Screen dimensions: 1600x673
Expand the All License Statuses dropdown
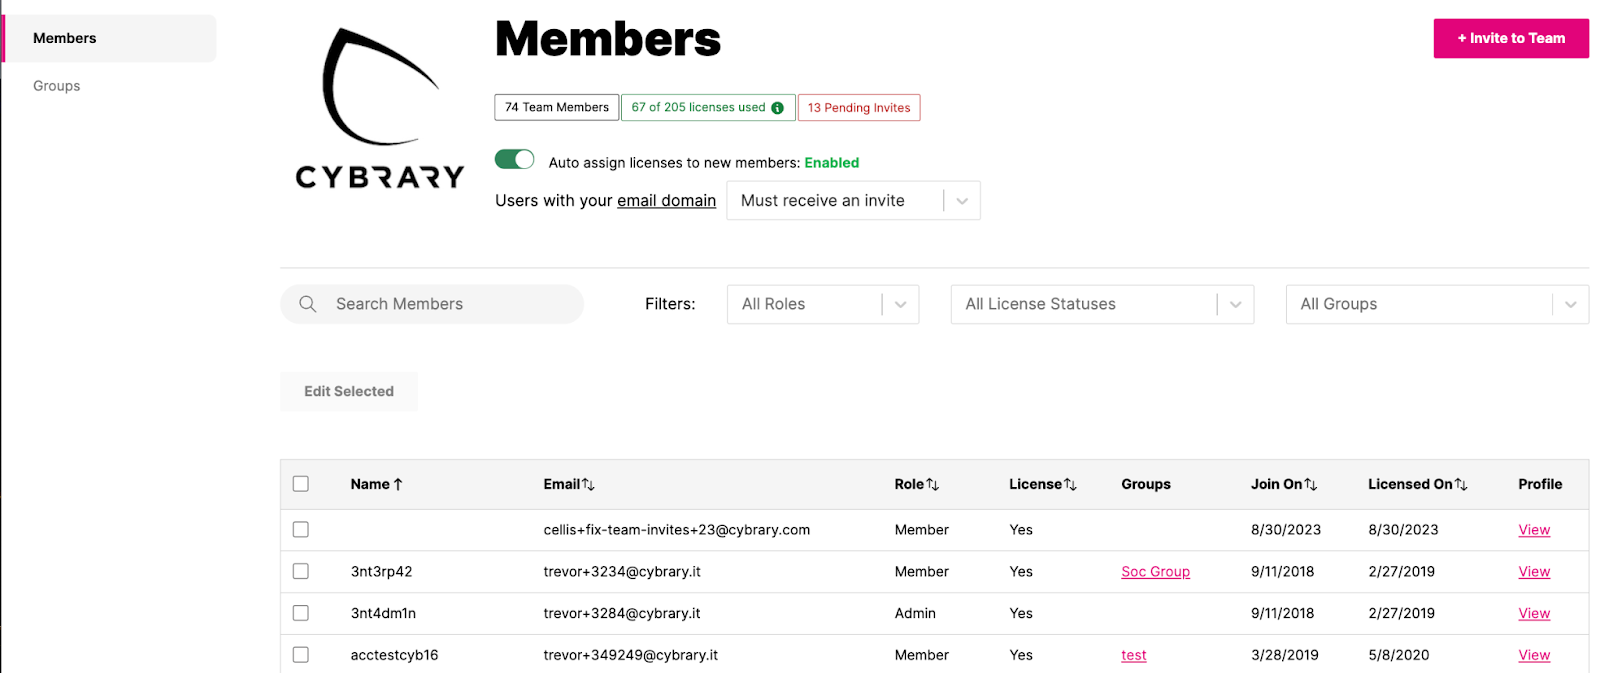click(x=1101, y=304)
